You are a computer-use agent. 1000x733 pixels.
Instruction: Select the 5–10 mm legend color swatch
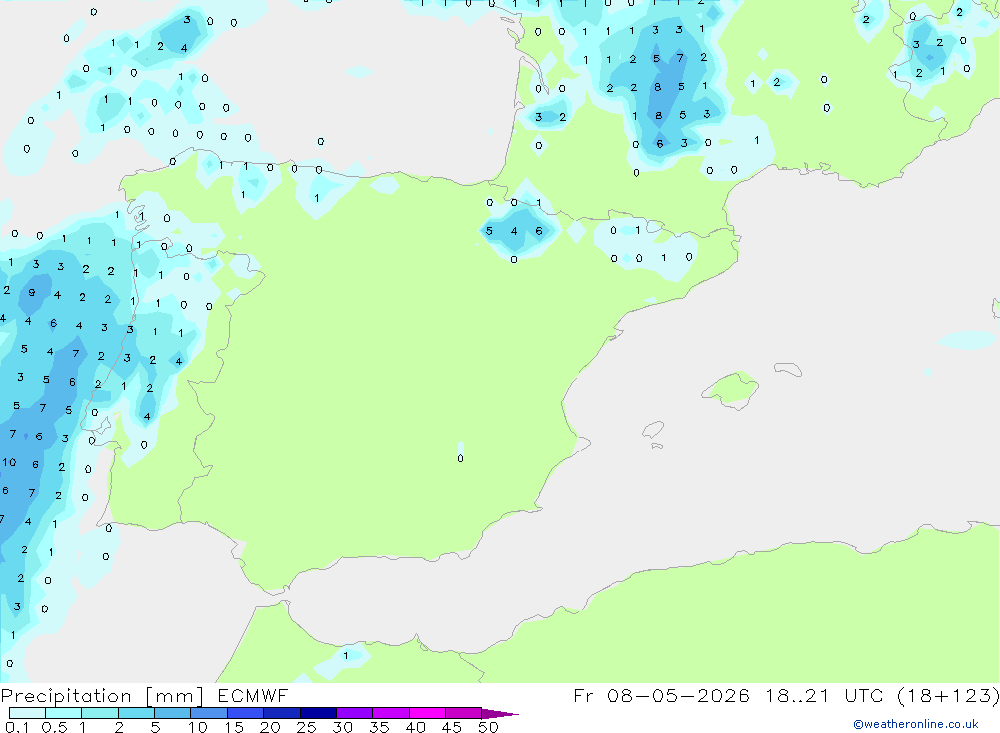[172, 713]
